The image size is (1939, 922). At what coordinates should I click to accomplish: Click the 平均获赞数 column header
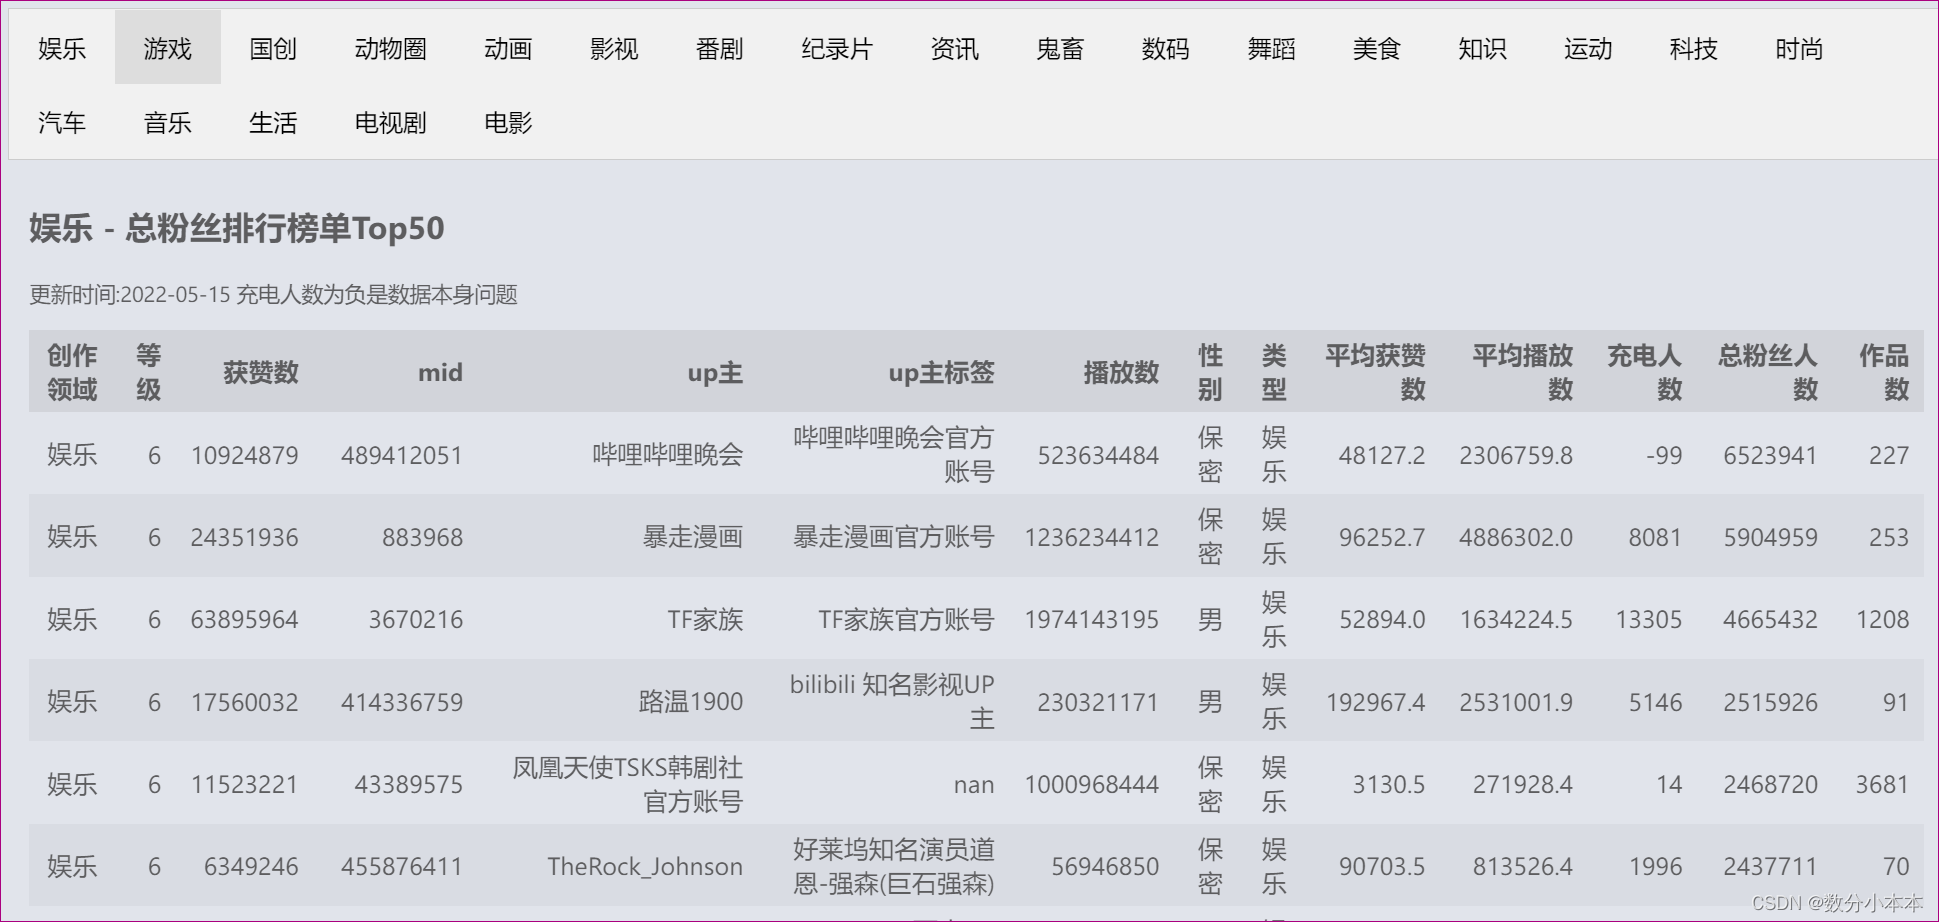pyautogui.click(x=1375, y=372)
